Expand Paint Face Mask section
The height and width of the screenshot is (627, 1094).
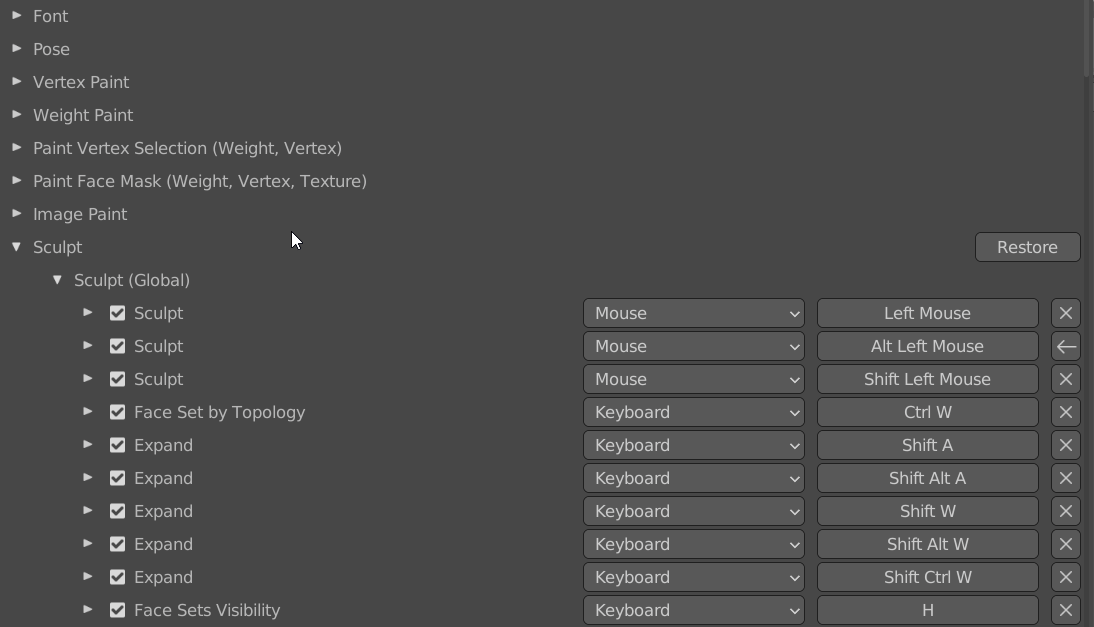(x=17, y=181)
